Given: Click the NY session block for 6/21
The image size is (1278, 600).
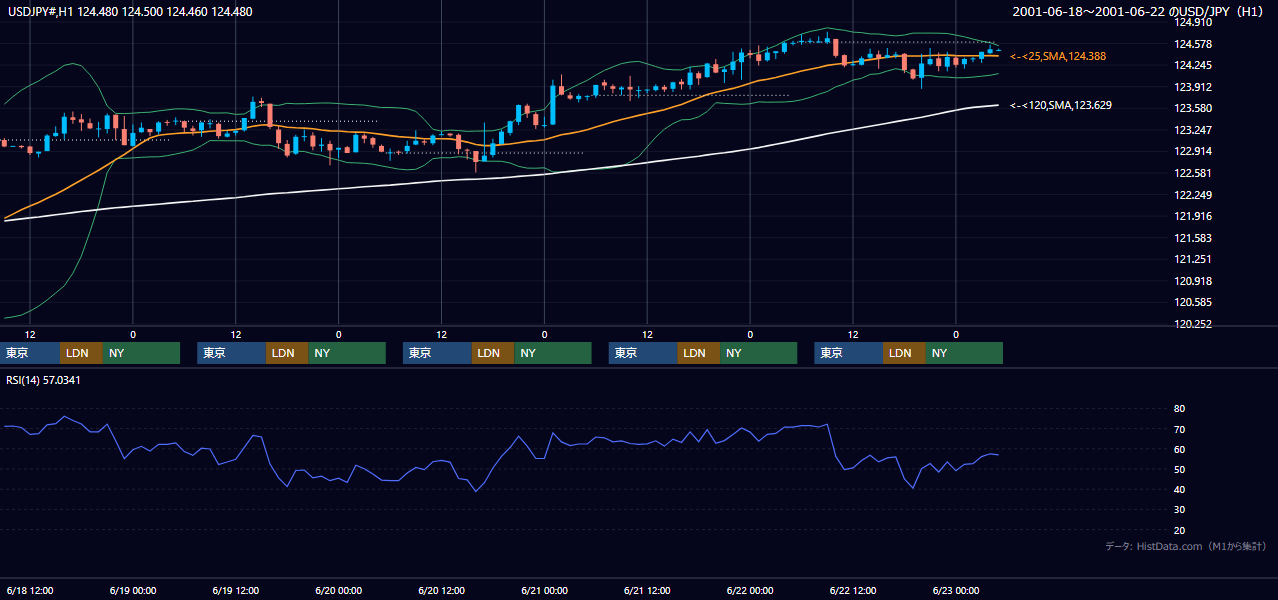Looking at the screenshot, I should pyautogui.click(x=758, y=353).
